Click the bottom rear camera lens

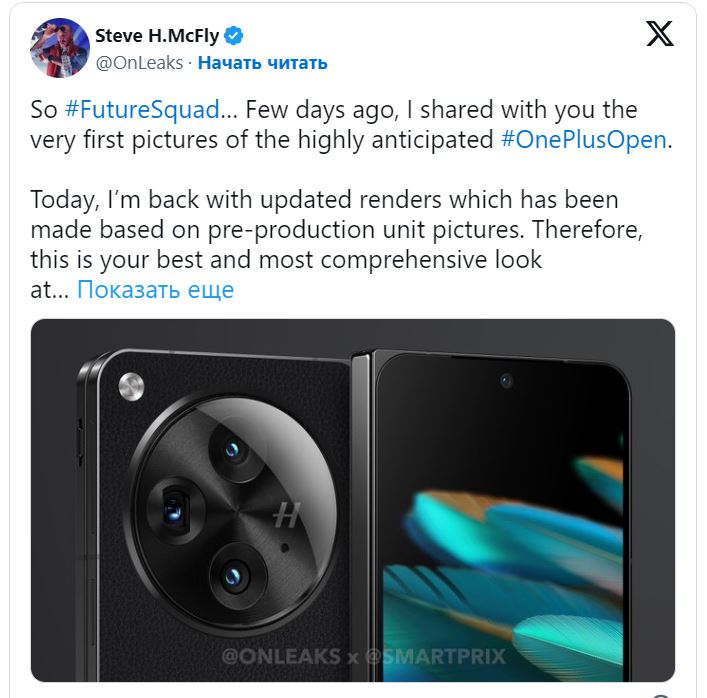(234, 573)
